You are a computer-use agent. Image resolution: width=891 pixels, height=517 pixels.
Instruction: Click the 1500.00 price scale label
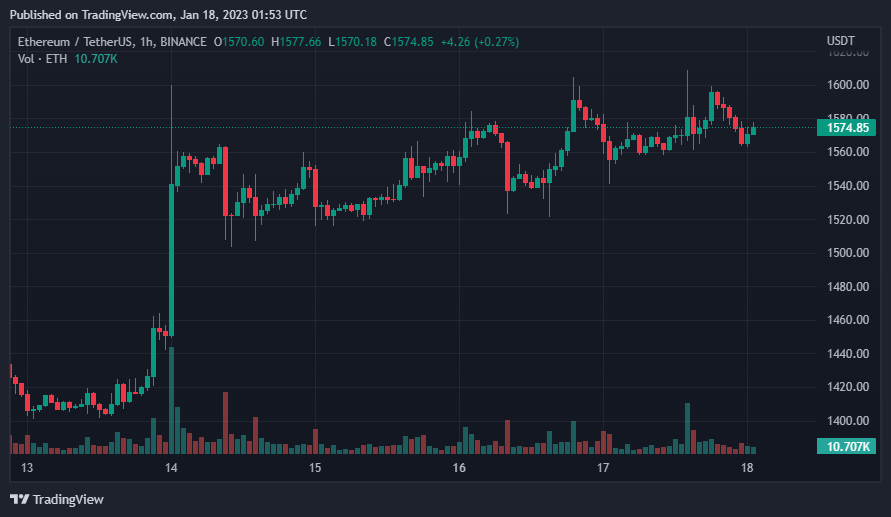(x=848, y=253)
